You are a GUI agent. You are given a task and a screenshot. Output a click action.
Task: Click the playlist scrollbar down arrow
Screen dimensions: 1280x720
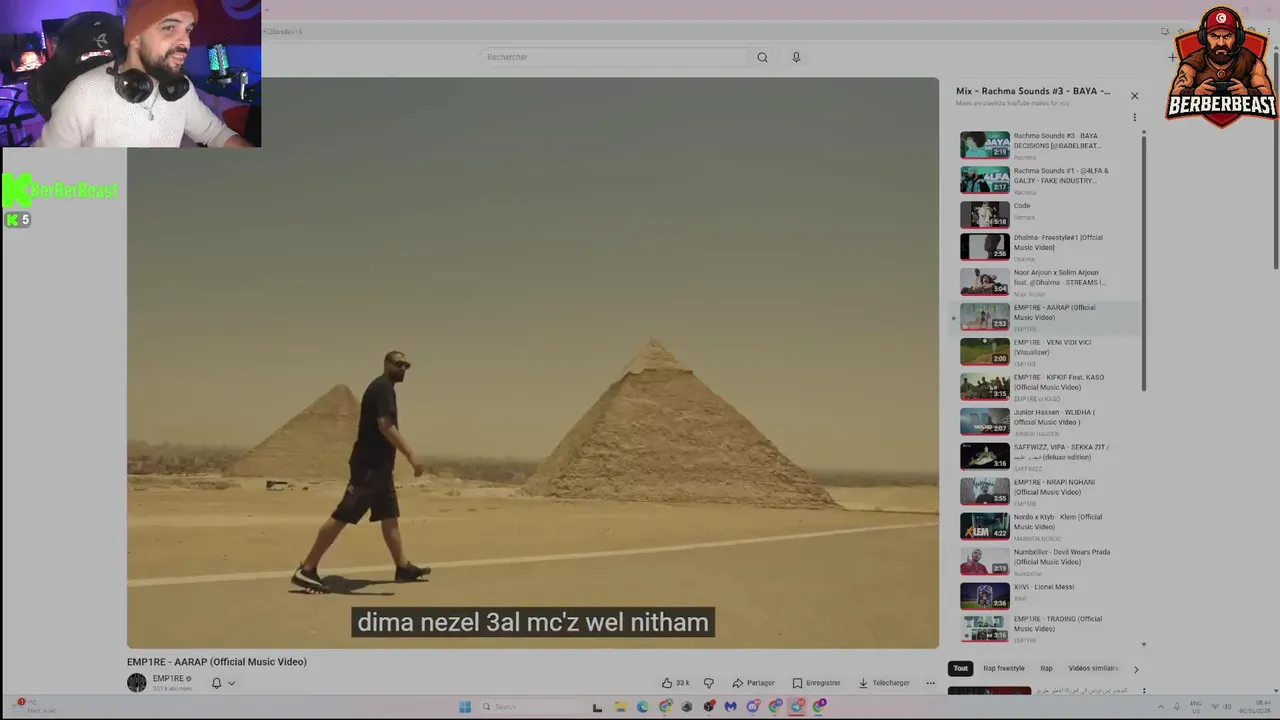(x=1144, y=645)
